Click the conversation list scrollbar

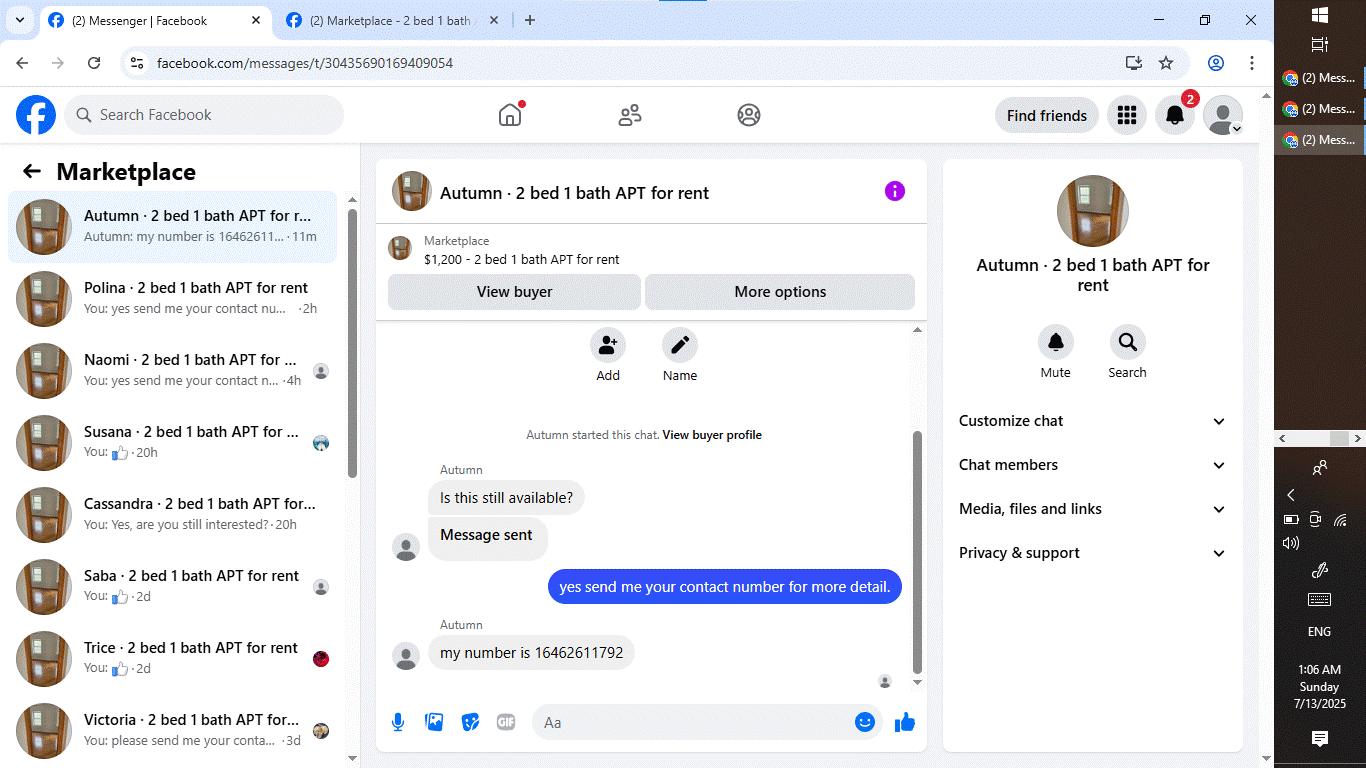pos(352,343)
